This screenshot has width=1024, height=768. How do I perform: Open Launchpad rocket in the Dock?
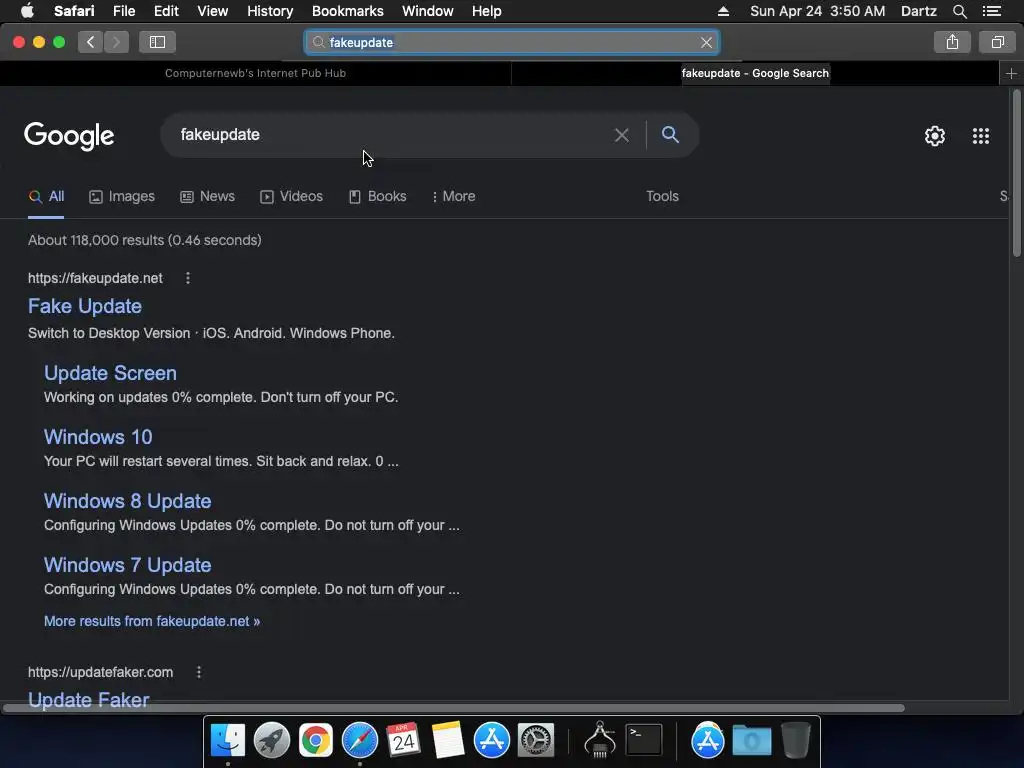click(272, 741)
